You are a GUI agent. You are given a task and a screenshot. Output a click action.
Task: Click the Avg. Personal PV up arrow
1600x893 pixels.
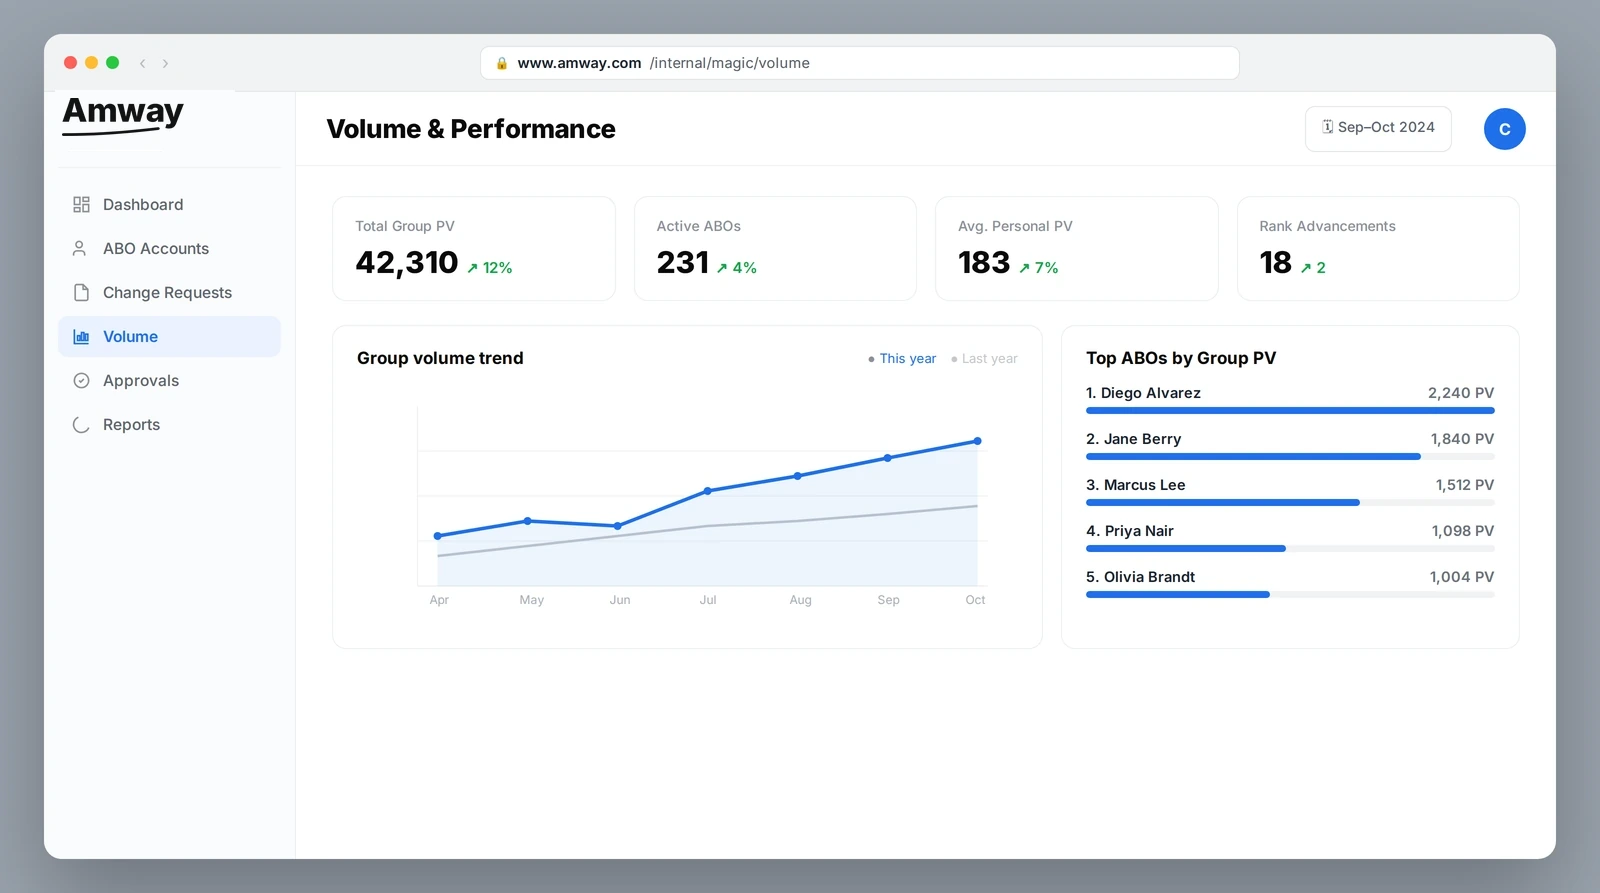click(x=1024, y=268)
